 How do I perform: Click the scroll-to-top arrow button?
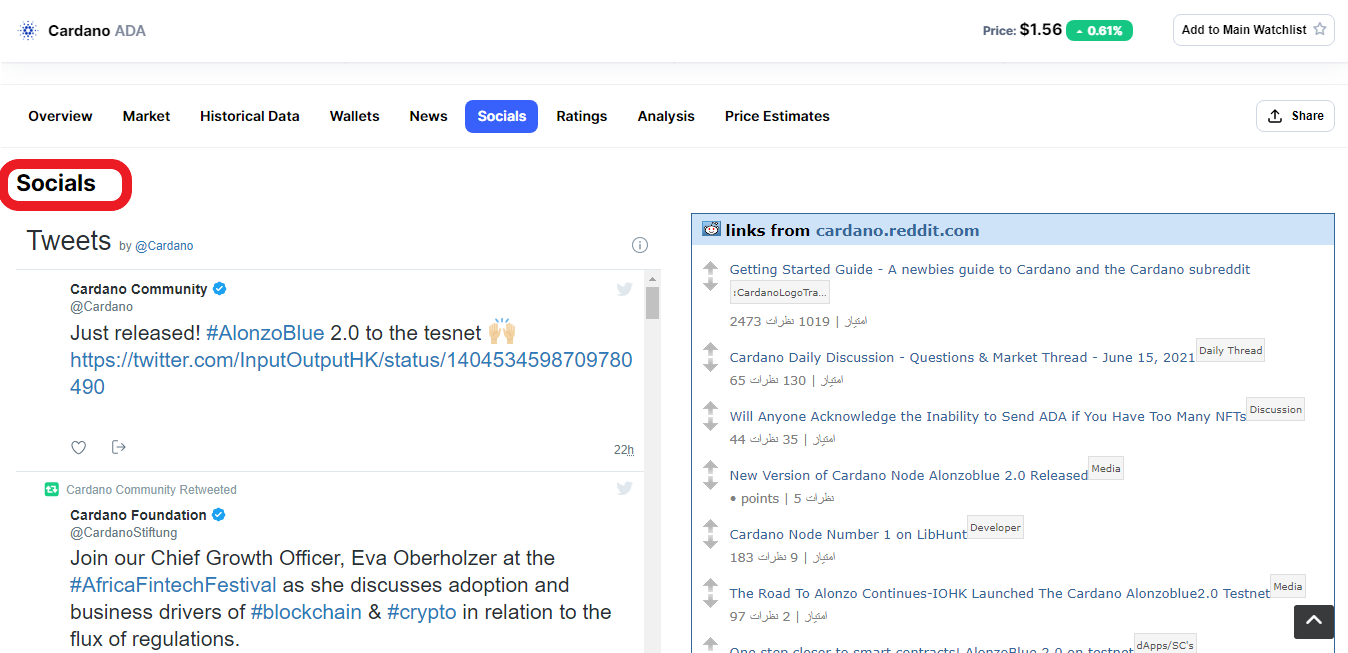[1314, 621]
